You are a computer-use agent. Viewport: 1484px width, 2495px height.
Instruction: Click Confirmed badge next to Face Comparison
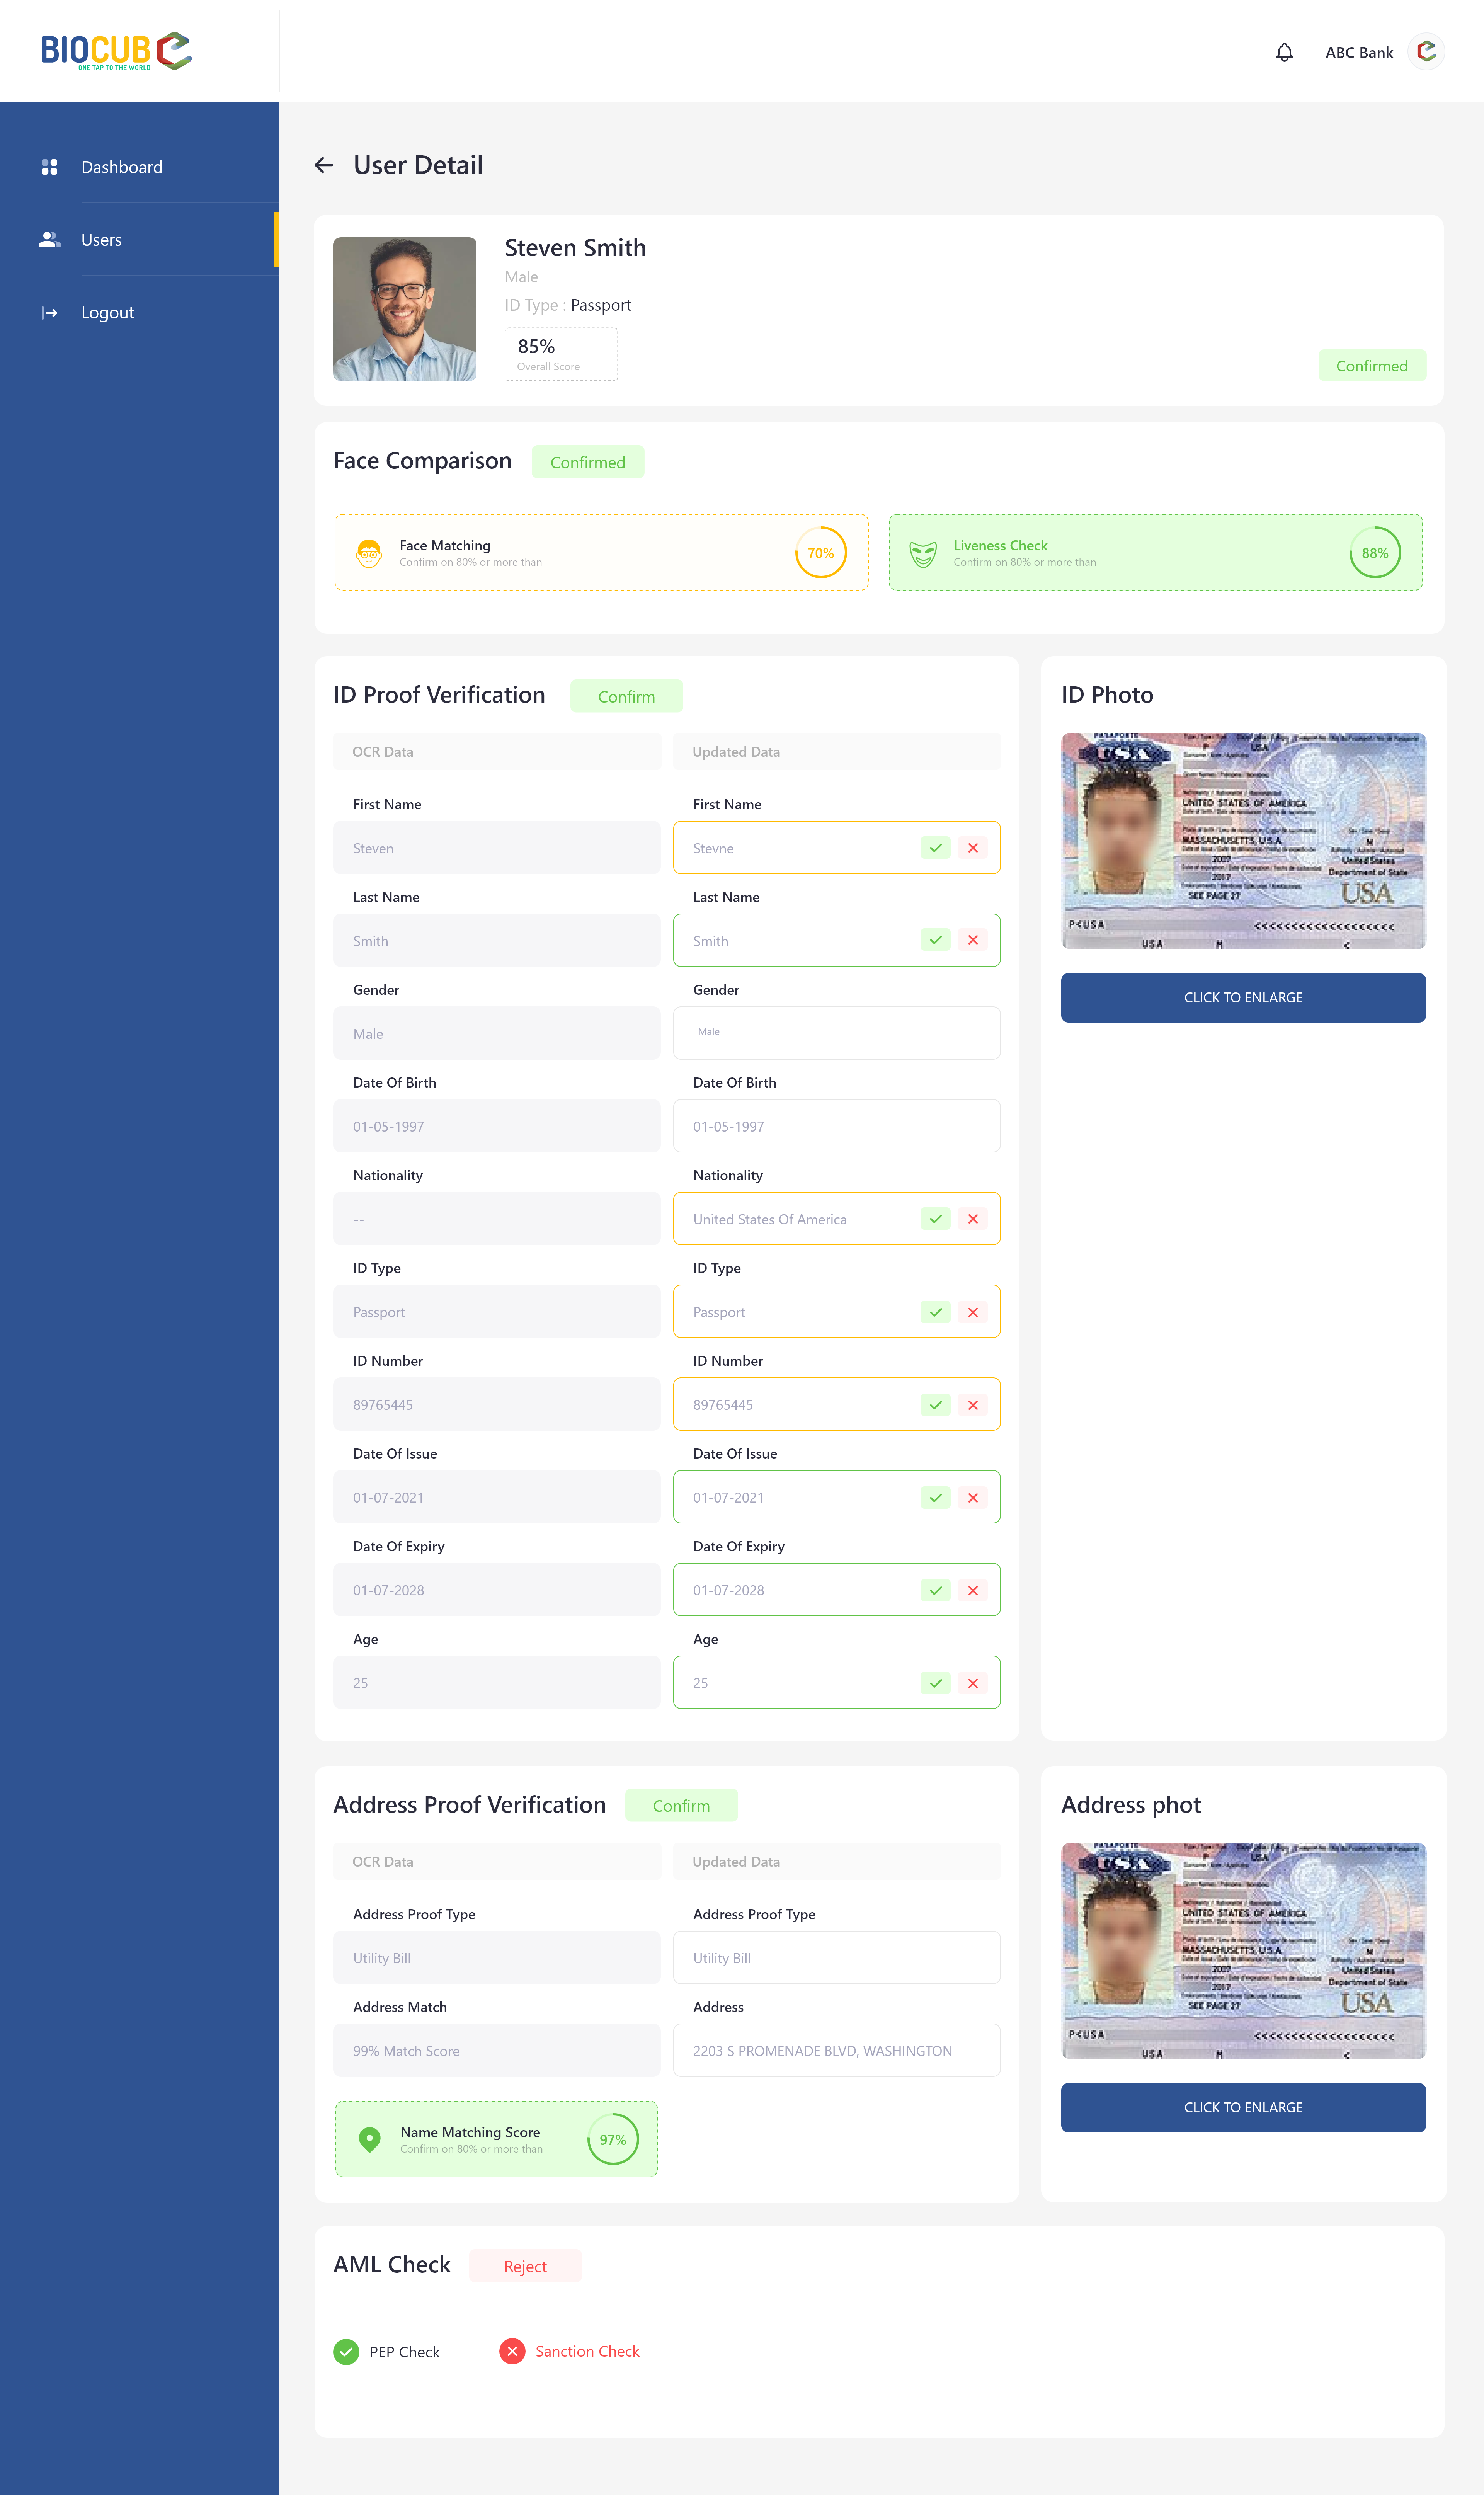(588, 462)
